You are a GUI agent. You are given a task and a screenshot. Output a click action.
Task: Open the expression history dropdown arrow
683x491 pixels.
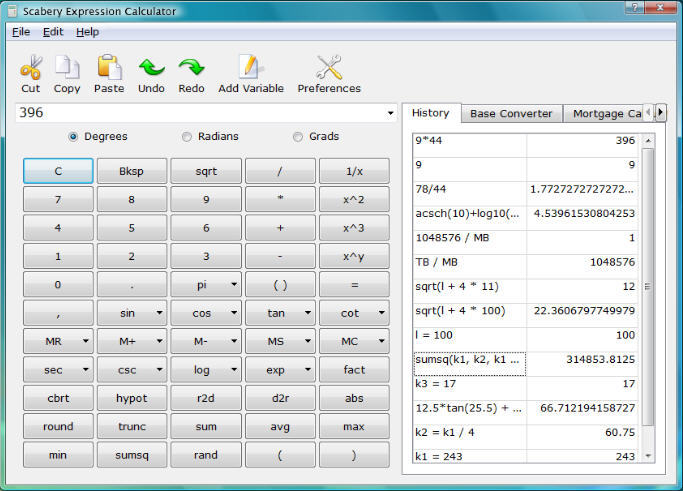[390, 113]
